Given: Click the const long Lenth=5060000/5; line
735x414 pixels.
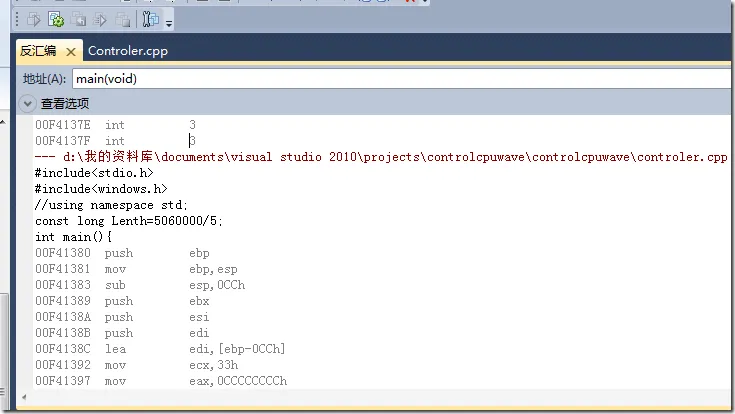Looking at the screenshot, I should click(x=128, y=221).
